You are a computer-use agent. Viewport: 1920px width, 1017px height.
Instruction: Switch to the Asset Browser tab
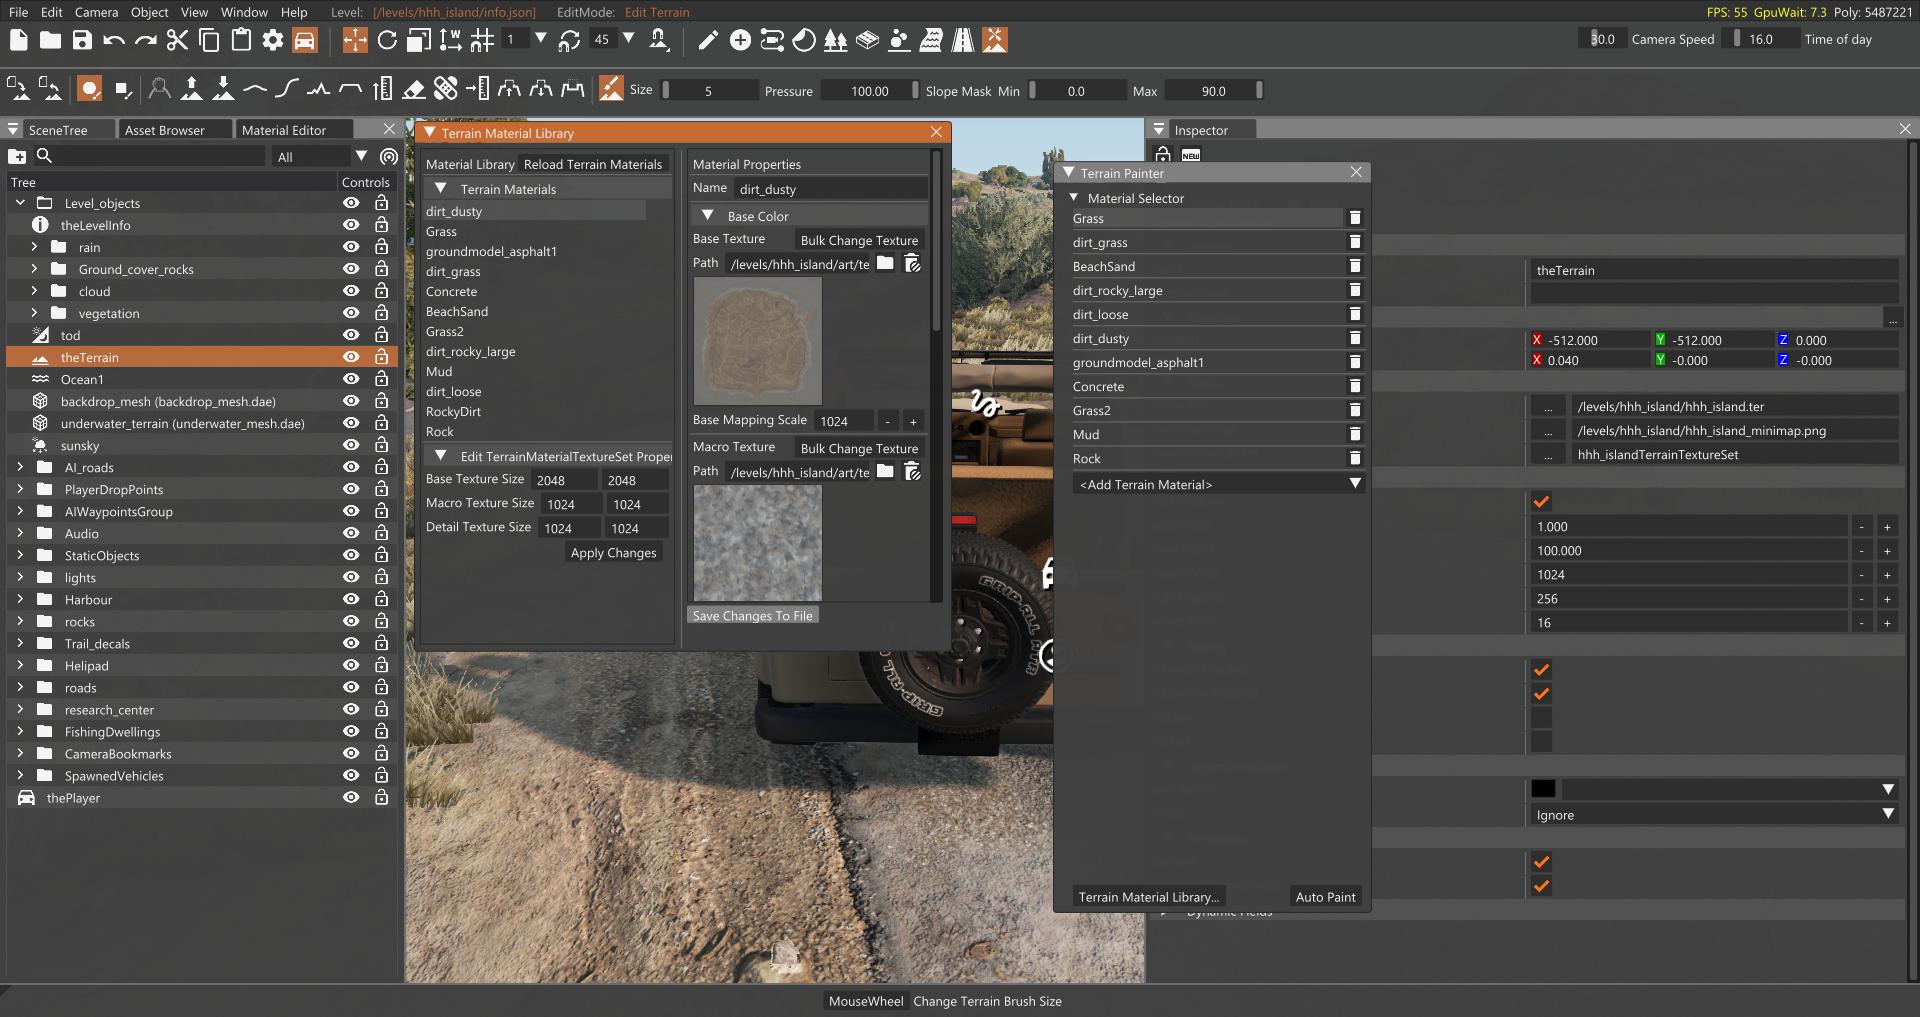tap(164, 130)
